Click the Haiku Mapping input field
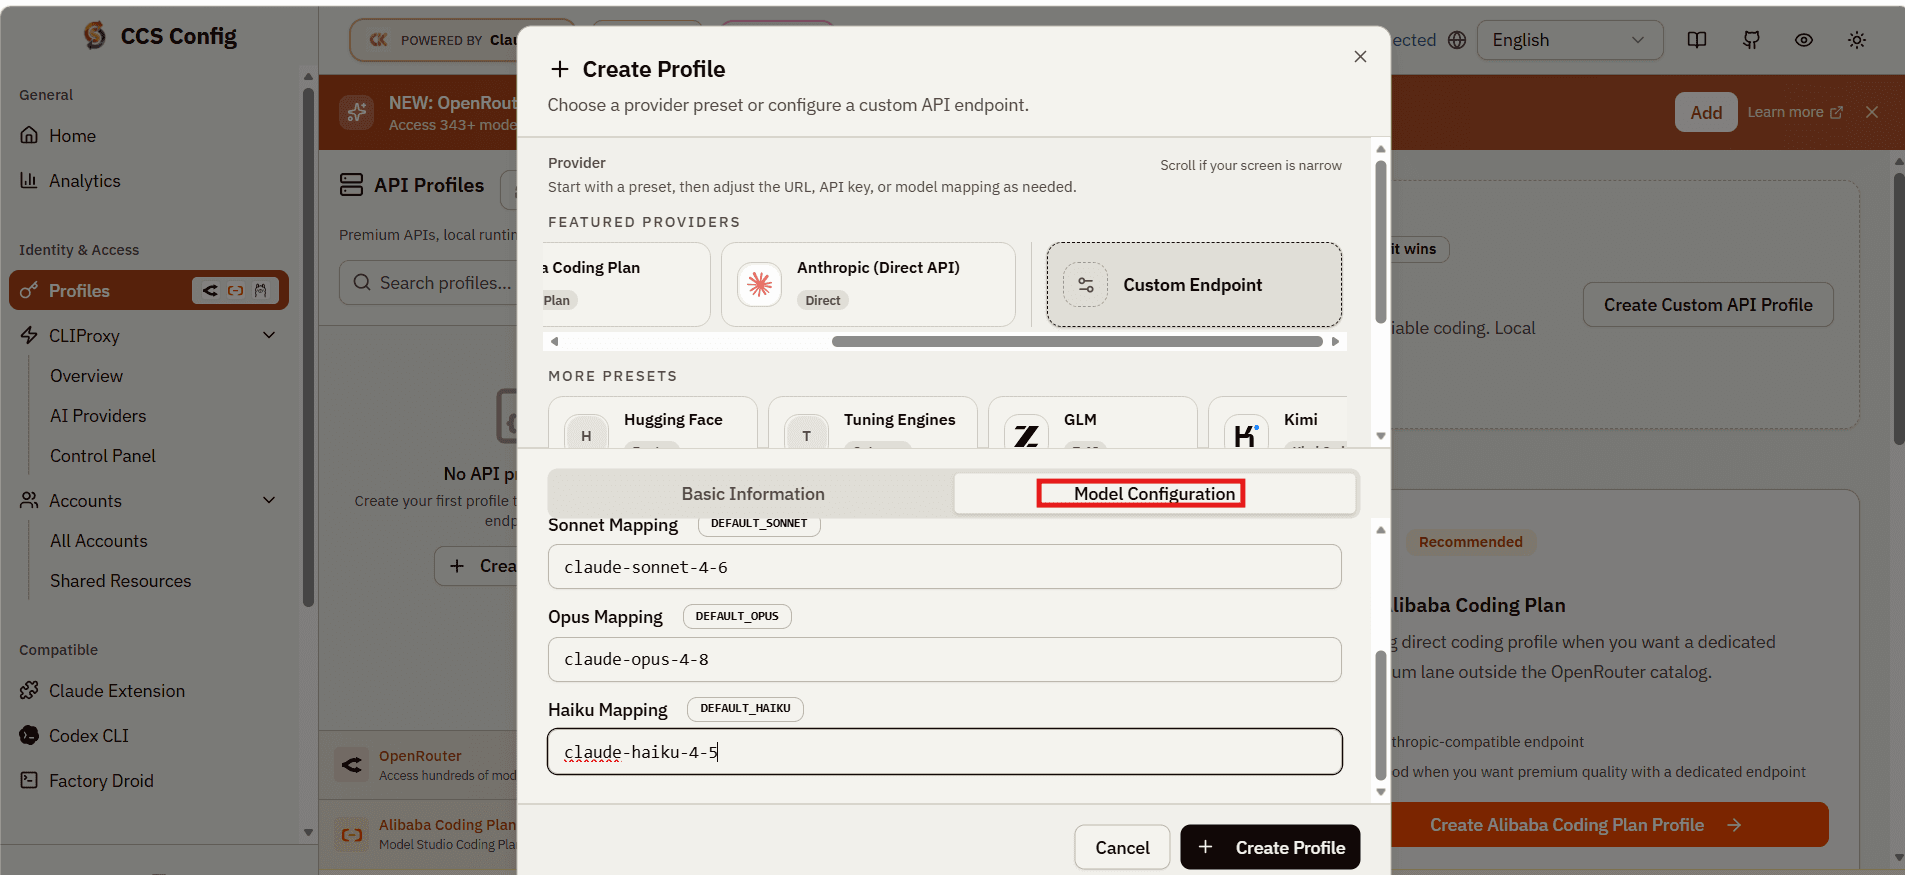The height and width of the screenshot is (875, 1905). pyautogui.click(x=945, y=752)
